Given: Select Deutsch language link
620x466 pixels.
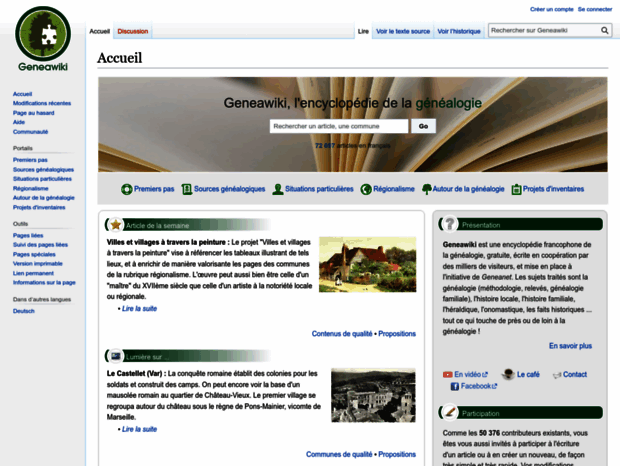Looking at the screenshot, I should 23,311.
